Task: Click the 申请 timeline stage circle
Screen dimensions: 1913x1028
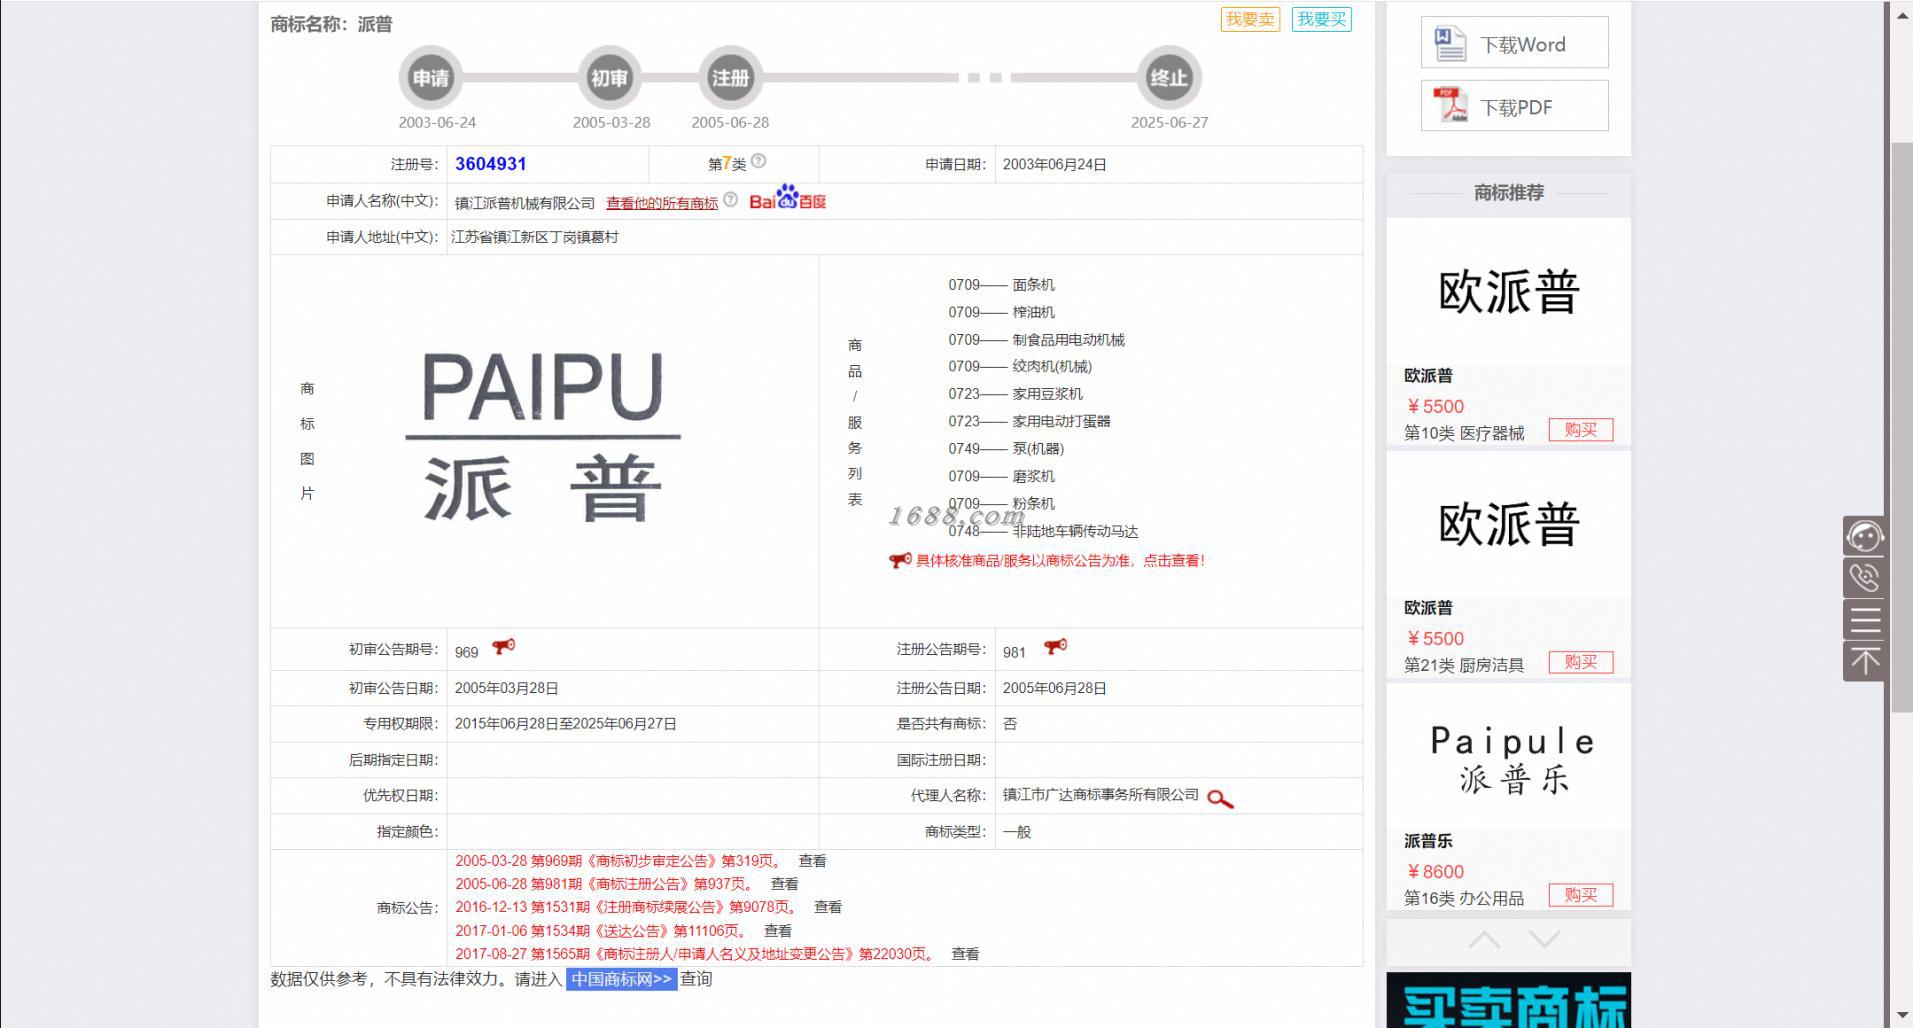Action: (431, 78)
